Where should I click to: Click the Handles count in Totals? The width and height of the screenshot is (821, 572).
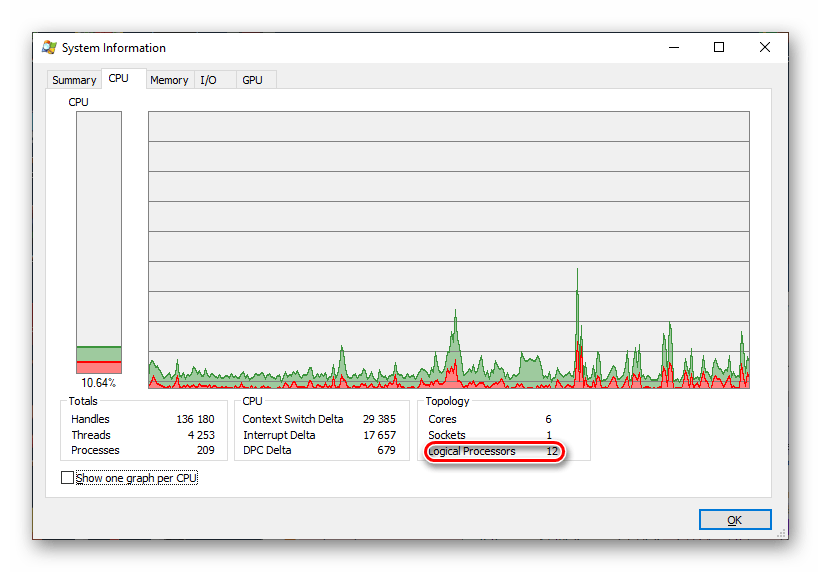click(x=195, y=419)
